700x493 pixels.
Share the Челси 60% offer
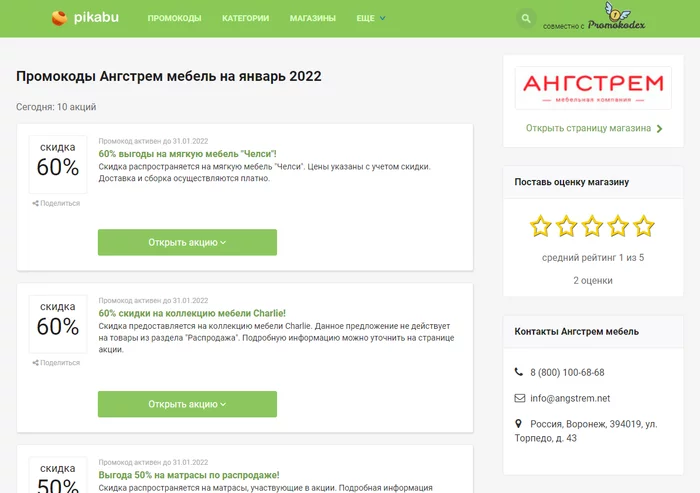(56, 203)
